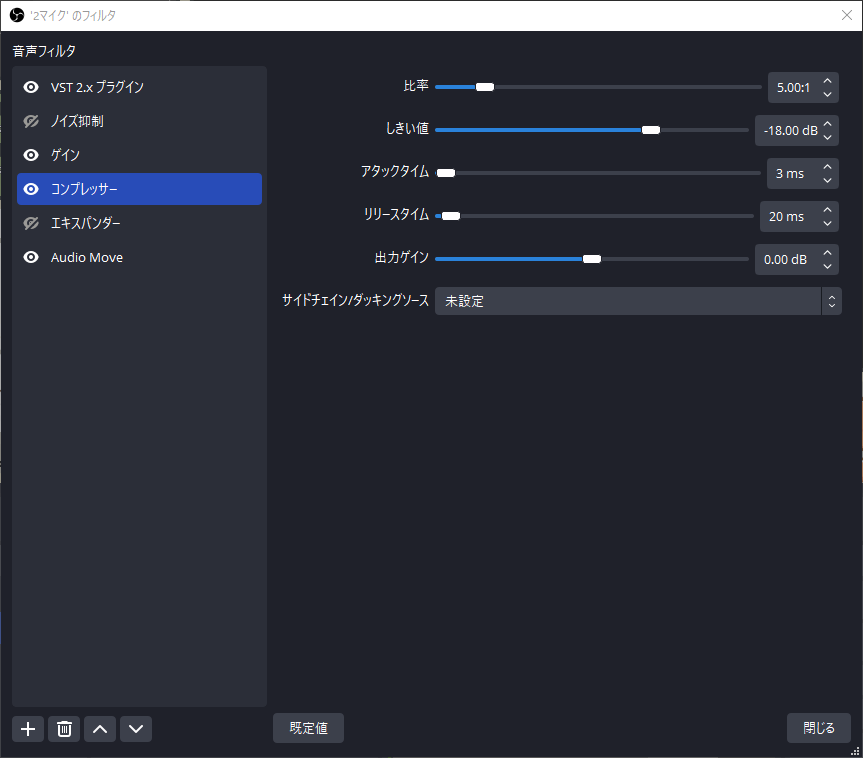This screenshot has width=863, height=758.
Task: Toggle visibility of the ゲイン filter
Action: (31, 155)
